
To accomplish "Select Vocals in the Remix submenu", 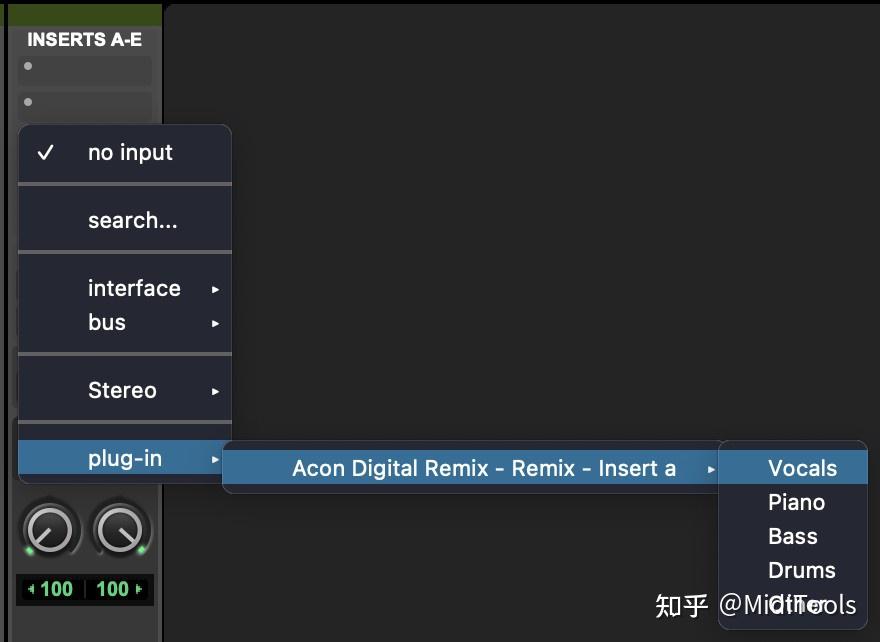I will click(803, 468).
